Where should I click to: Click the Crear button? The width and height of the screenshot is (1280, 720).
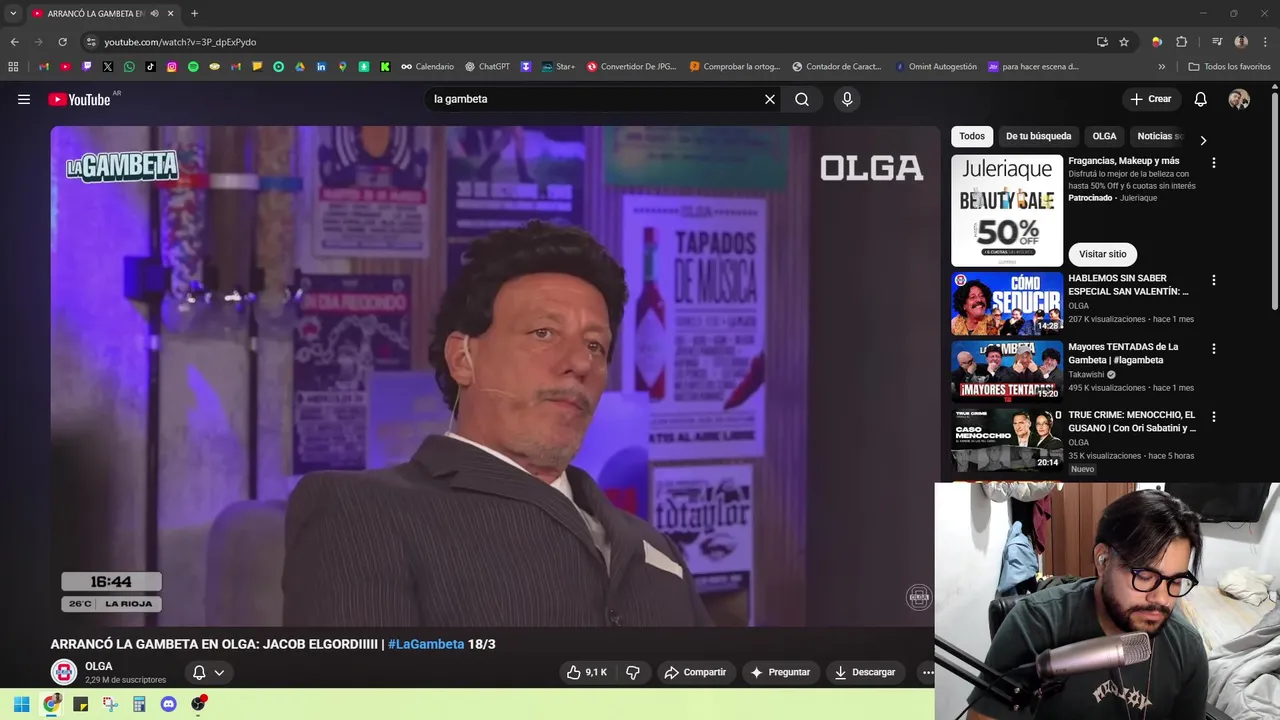(x=1150, y=99)
